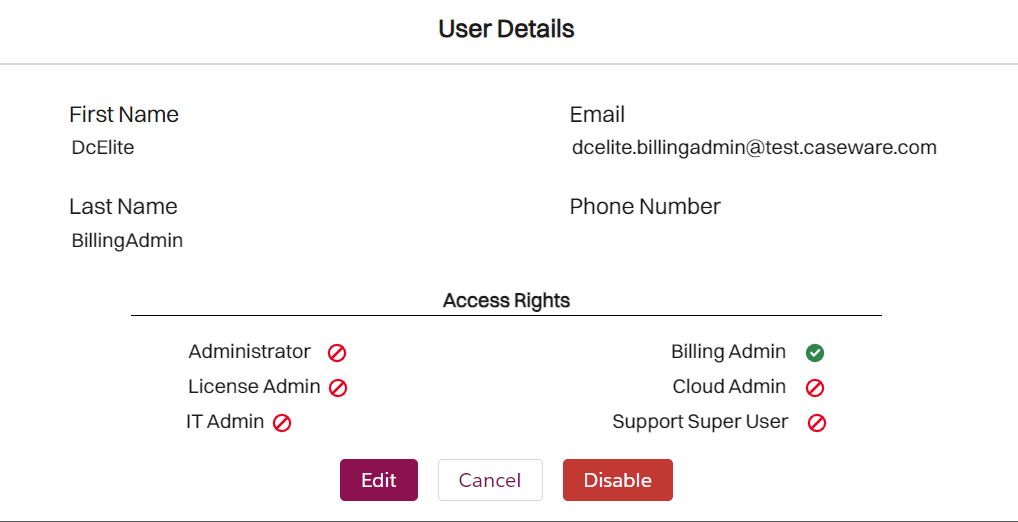Disable this user with the Disable button
Image resolution: width=1018 pixels, height=522 pixels.
617,480
